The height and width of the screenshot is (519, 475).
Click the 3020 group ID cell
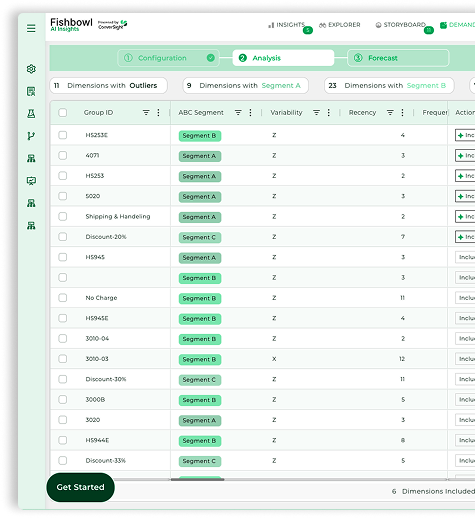pos(93,420)
